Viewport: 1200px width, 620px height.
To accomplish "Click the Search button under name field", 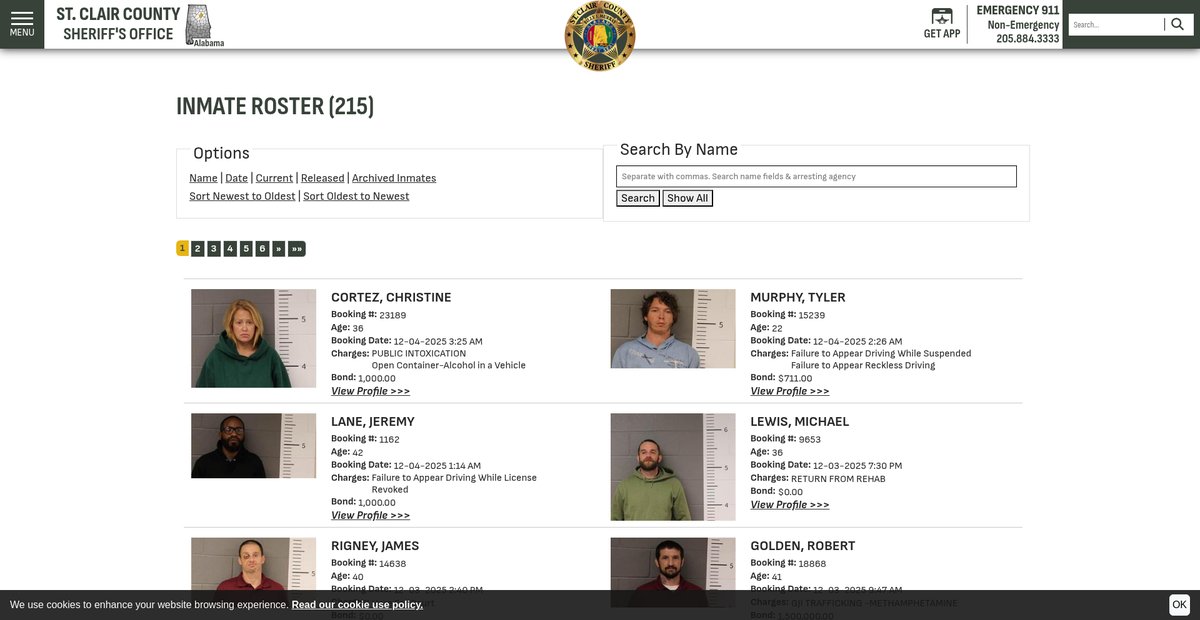I will point(638,198).
